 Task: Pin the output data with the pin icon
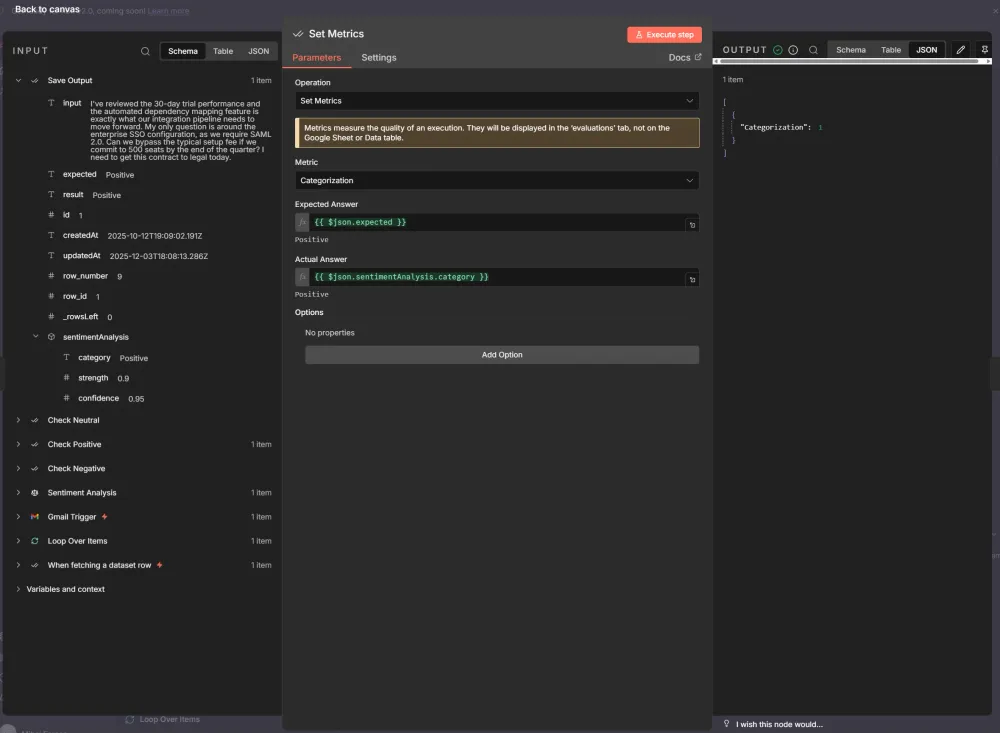984,48
